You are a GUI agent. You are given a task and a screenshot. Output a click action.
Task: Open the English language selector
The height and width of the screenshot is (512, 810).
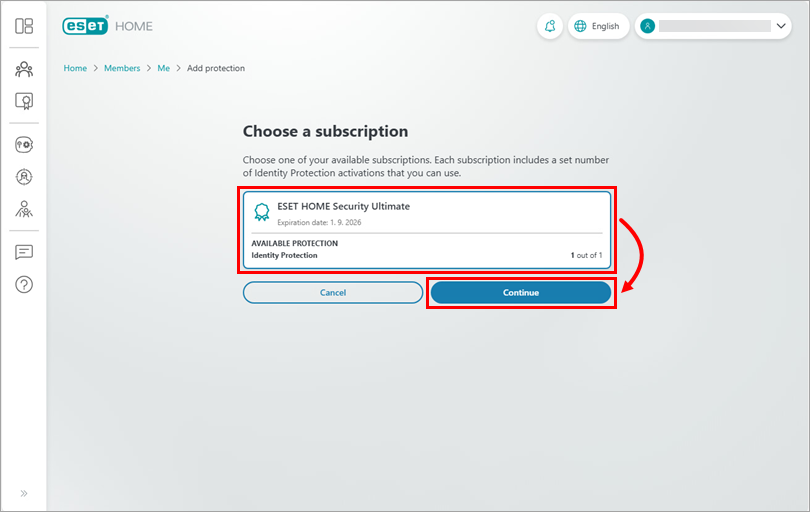pos(598,26)
